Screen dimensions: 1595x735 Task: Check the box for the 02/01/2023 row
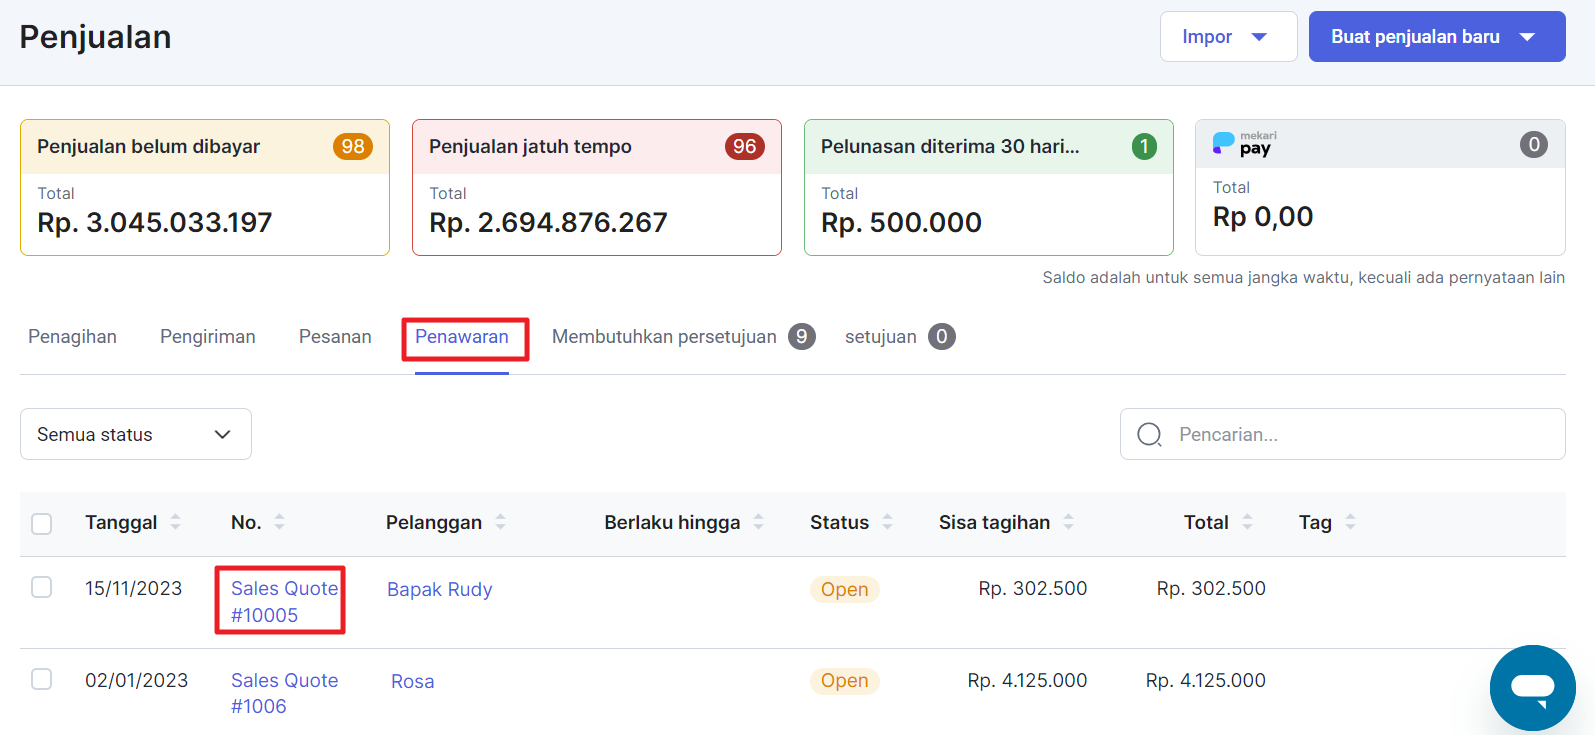(42, 679)
